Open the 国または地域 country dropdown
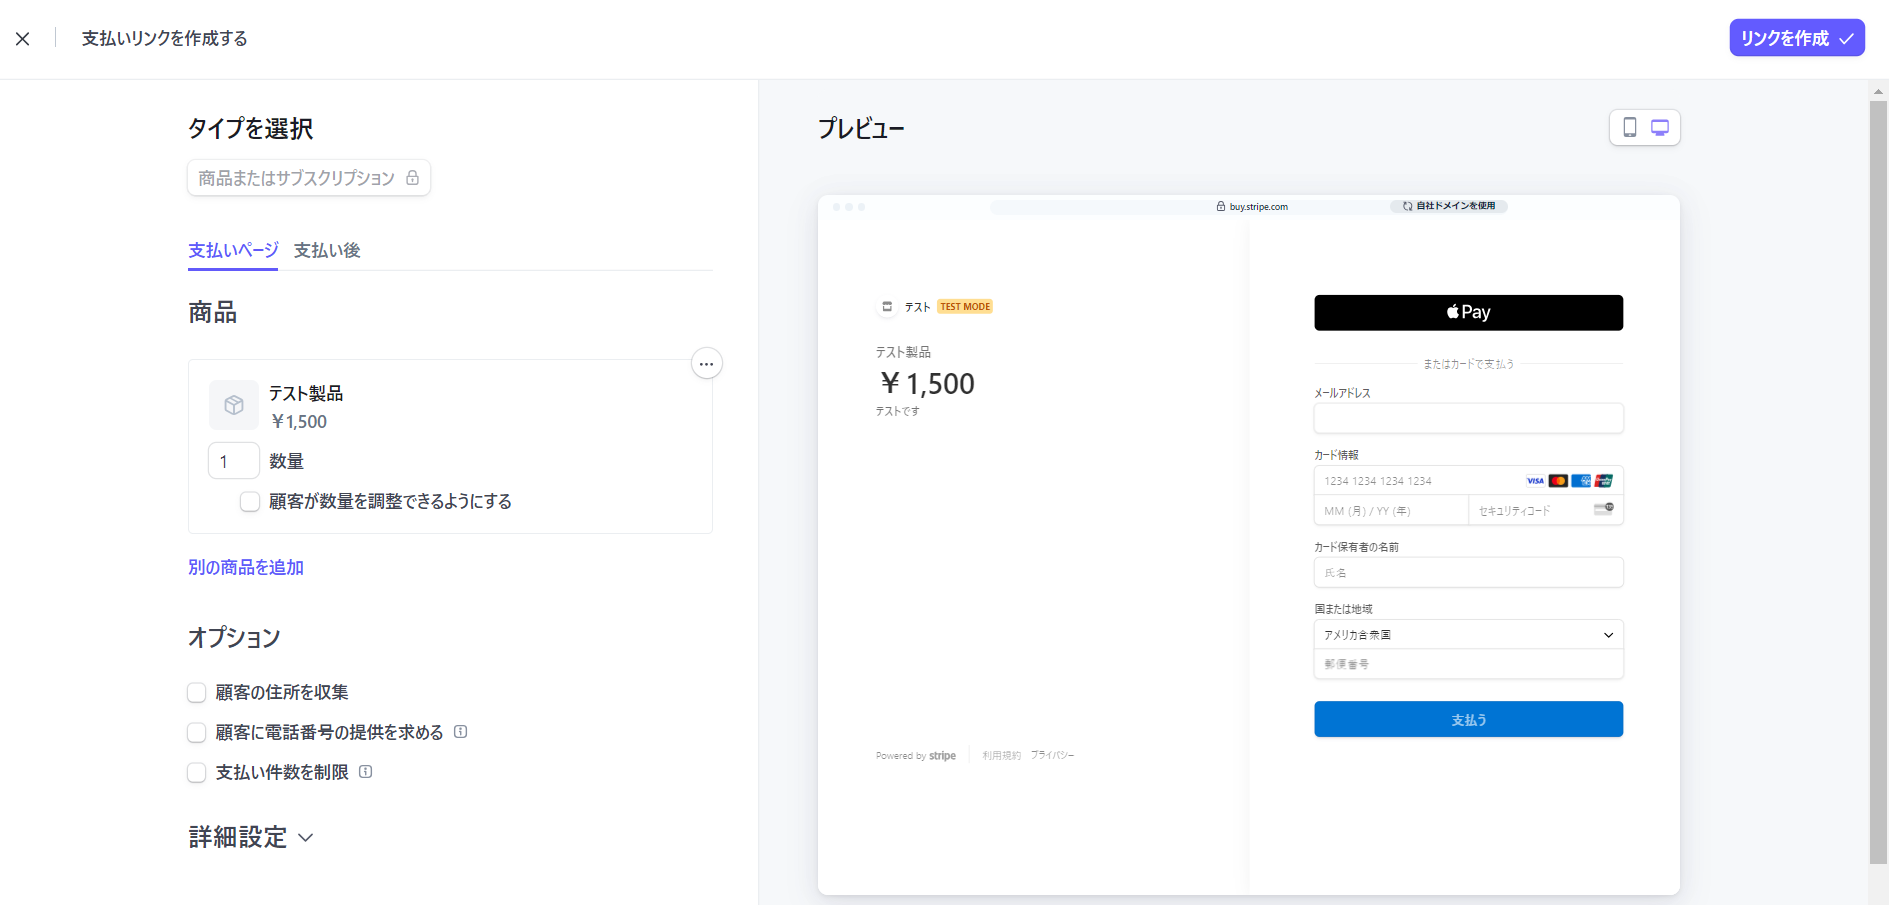This screenshot has width=1889, height=905. (x=1468, y=635)
